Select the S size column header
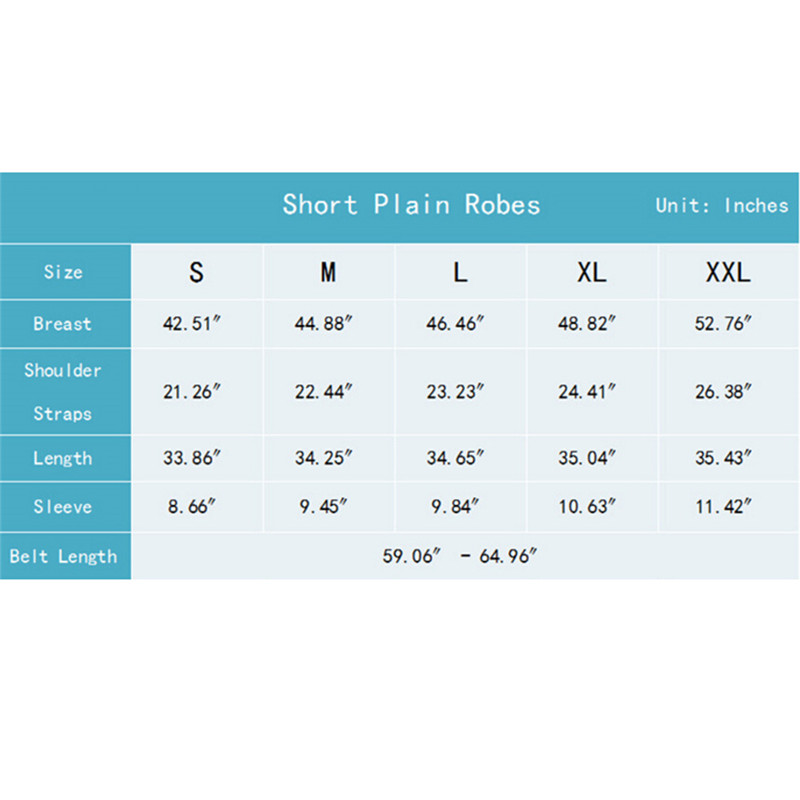Image resolution: width=800 pixels, height=800 pixels. [196, 272]
